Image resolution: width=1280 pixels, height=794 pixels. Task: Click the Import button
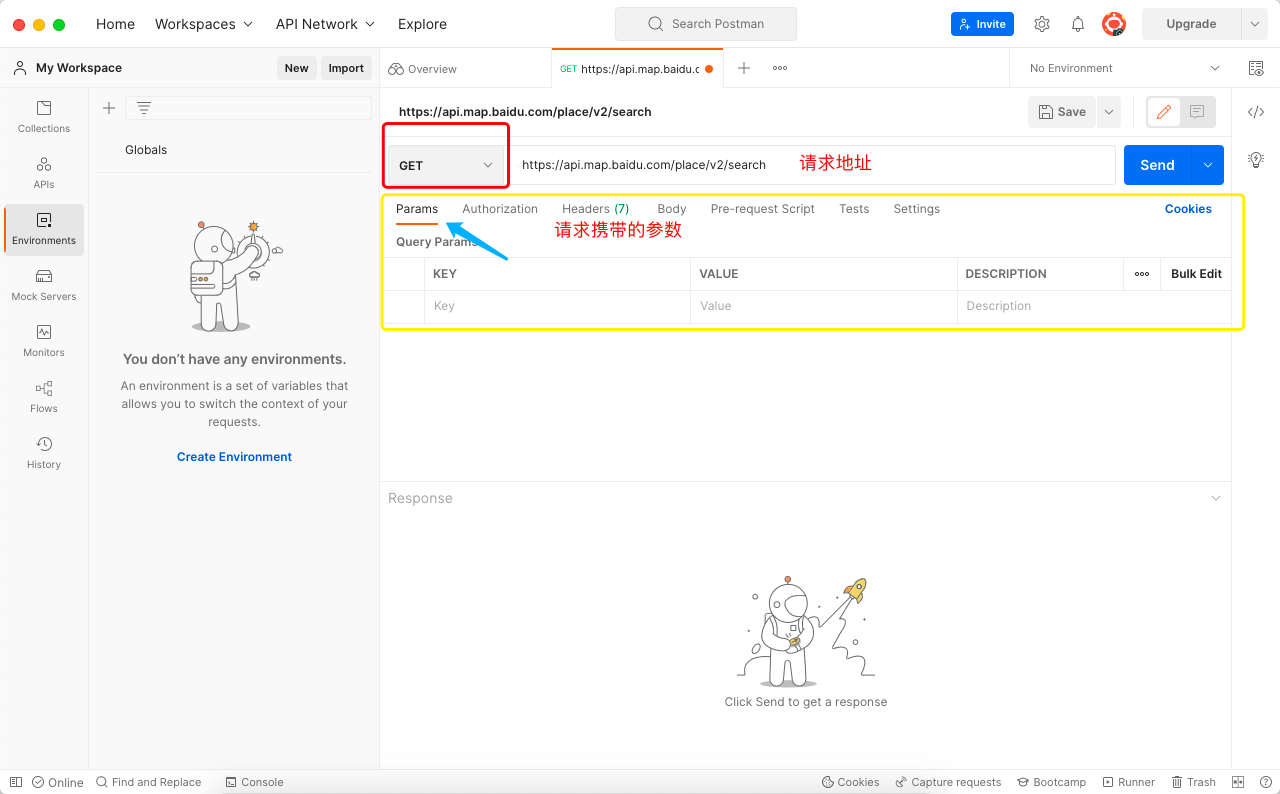[x=346, y=68]
